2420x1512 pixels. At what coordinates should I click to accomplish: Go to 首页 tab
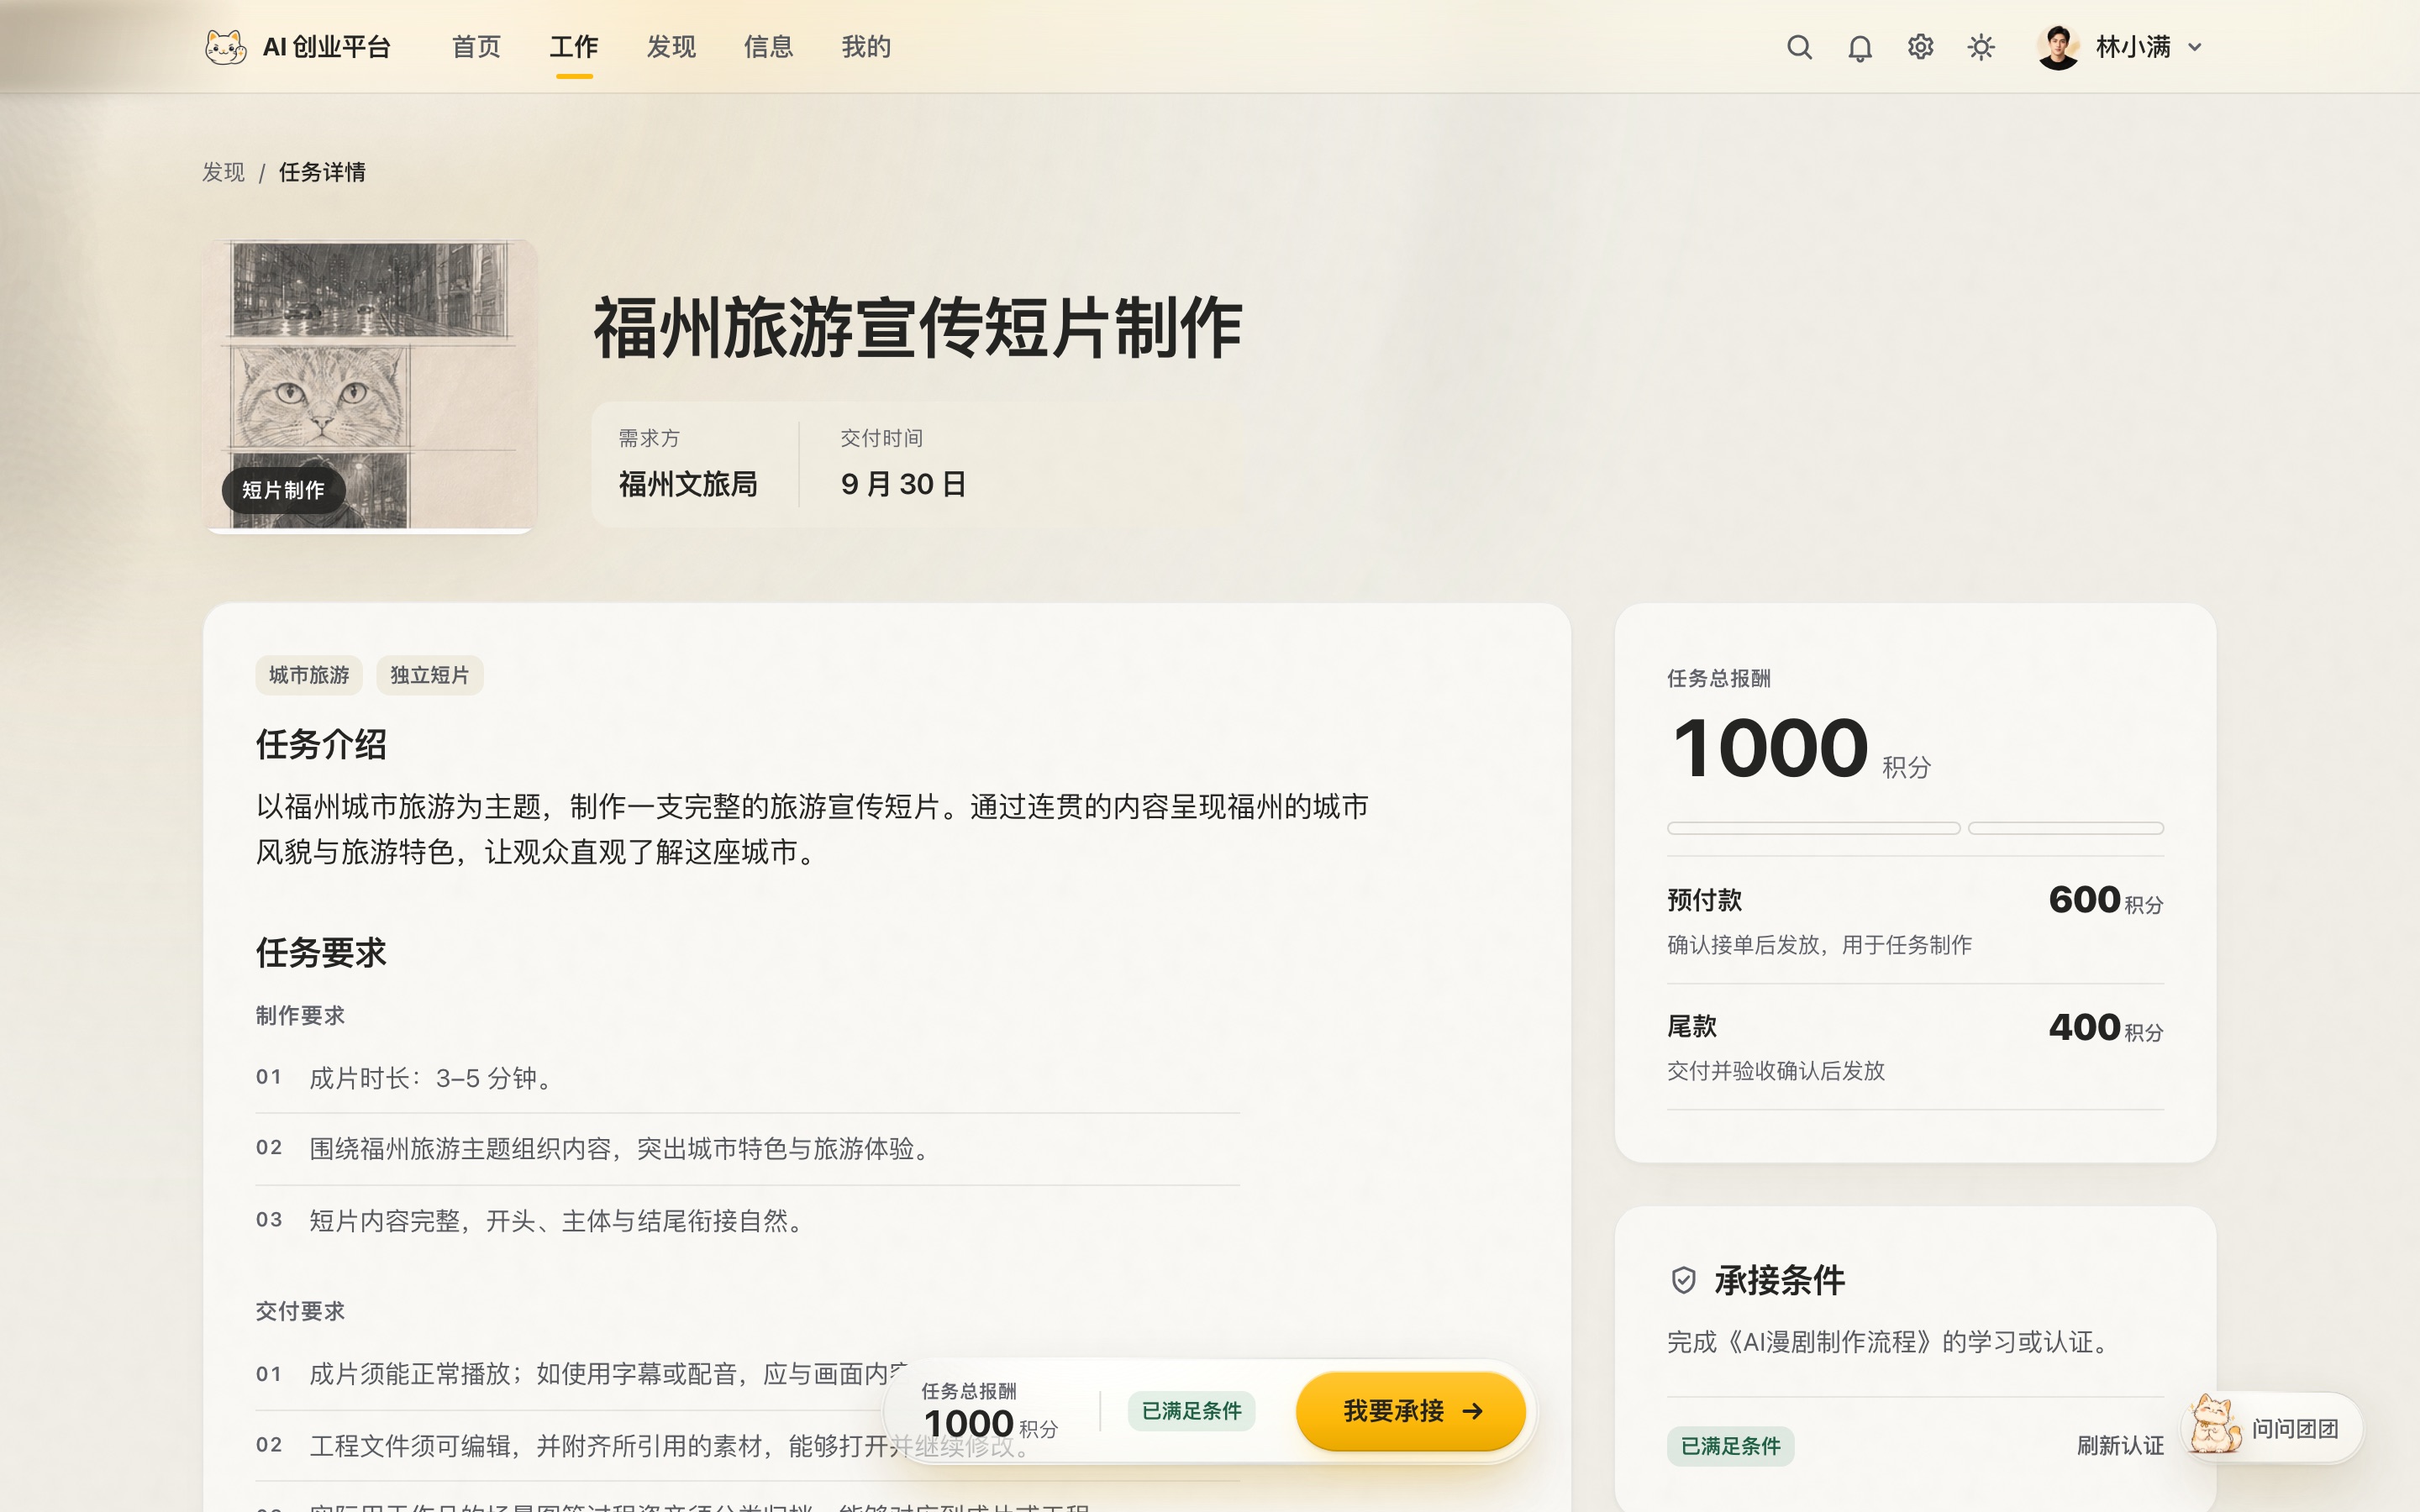click(x=476, y=47)
